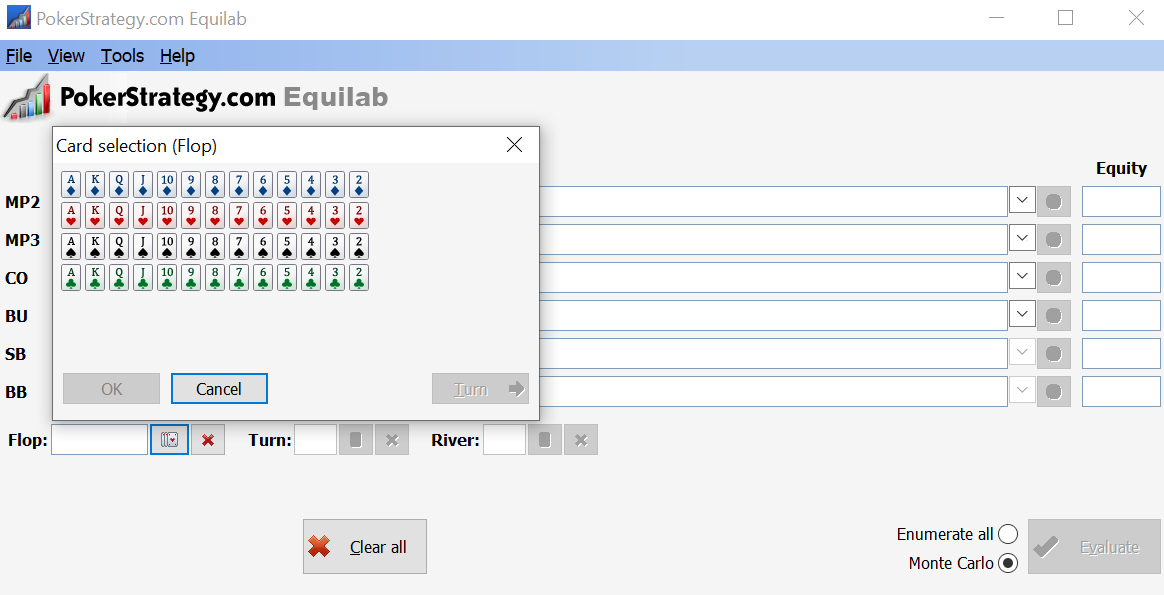Select the Jack of clubs card
The width and height of the screenshot is (1164, 595).
pyautogui.click(x=143, y=277)
